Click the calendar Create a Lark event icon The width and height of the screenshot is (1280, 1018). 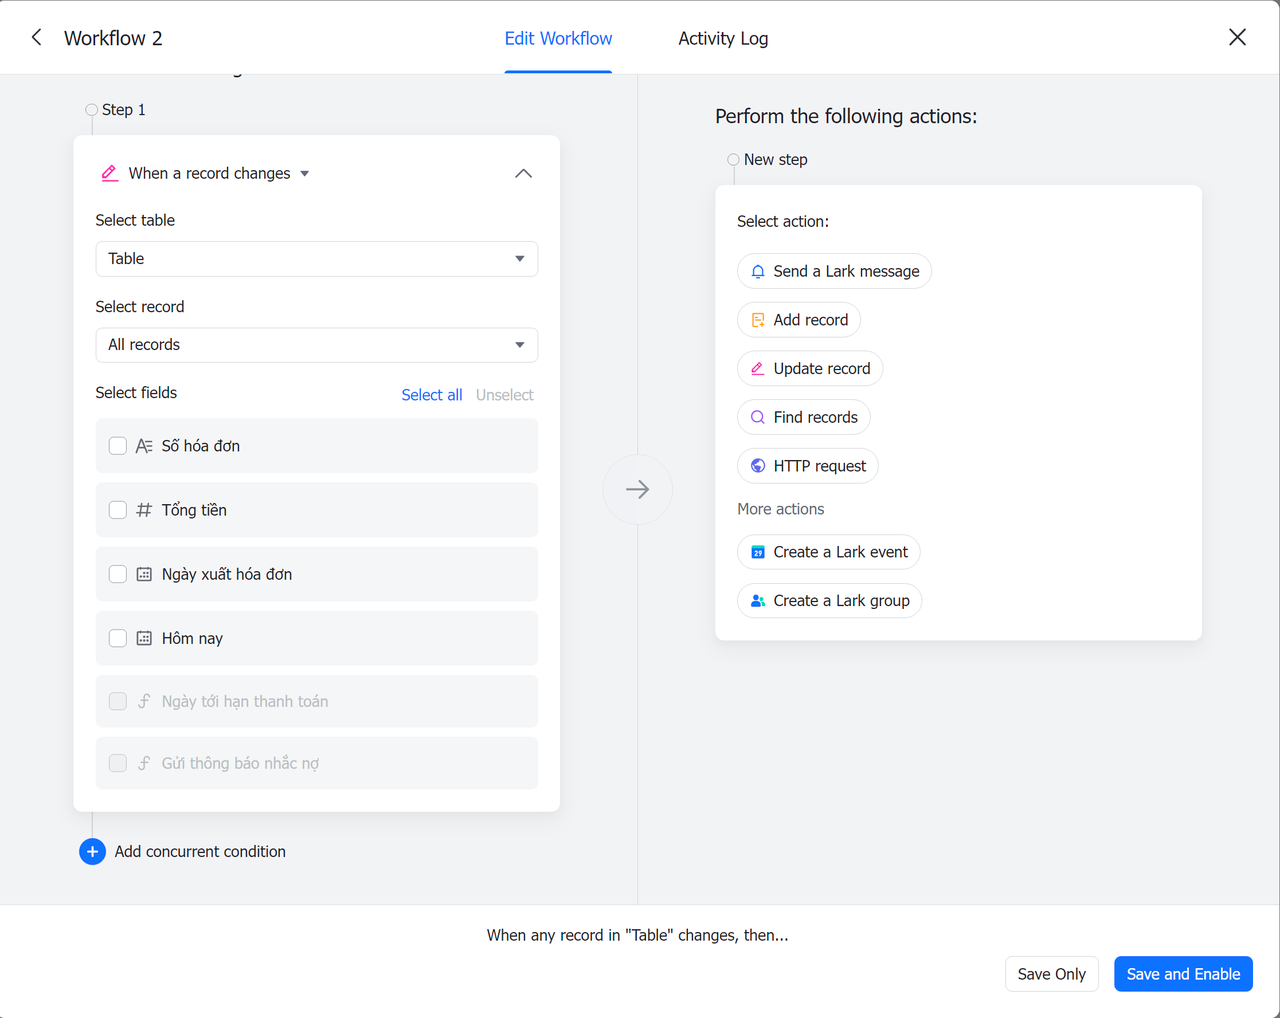tap(758, 552)
